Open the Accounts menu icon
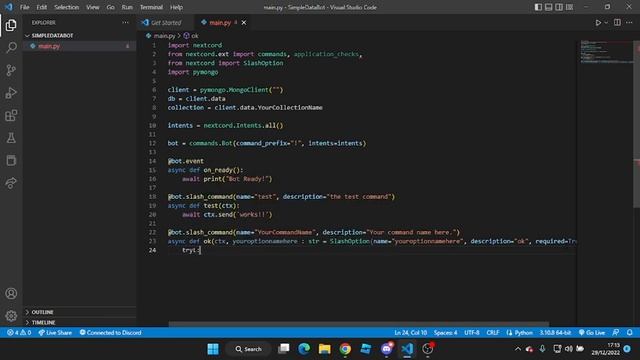 [11, 293]
